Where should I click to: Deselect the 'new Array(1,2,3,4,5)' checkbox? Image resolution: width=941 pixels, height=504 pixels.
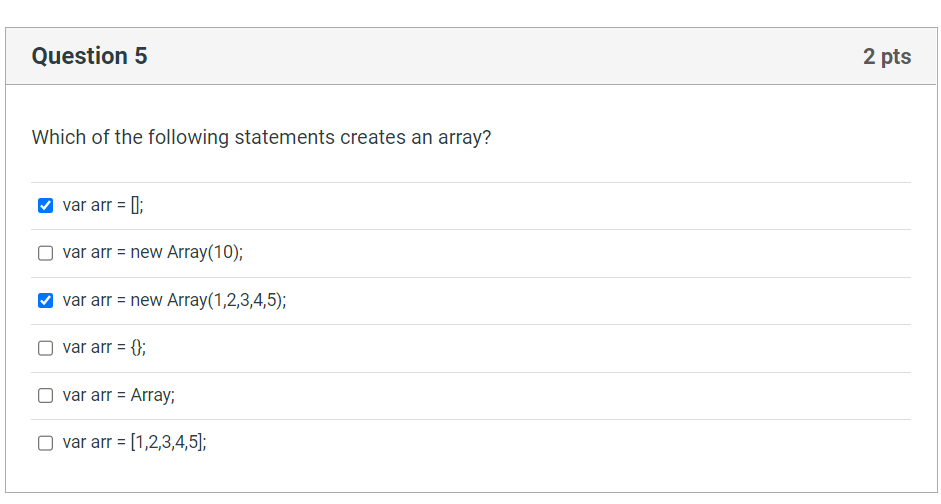[46, 301]
